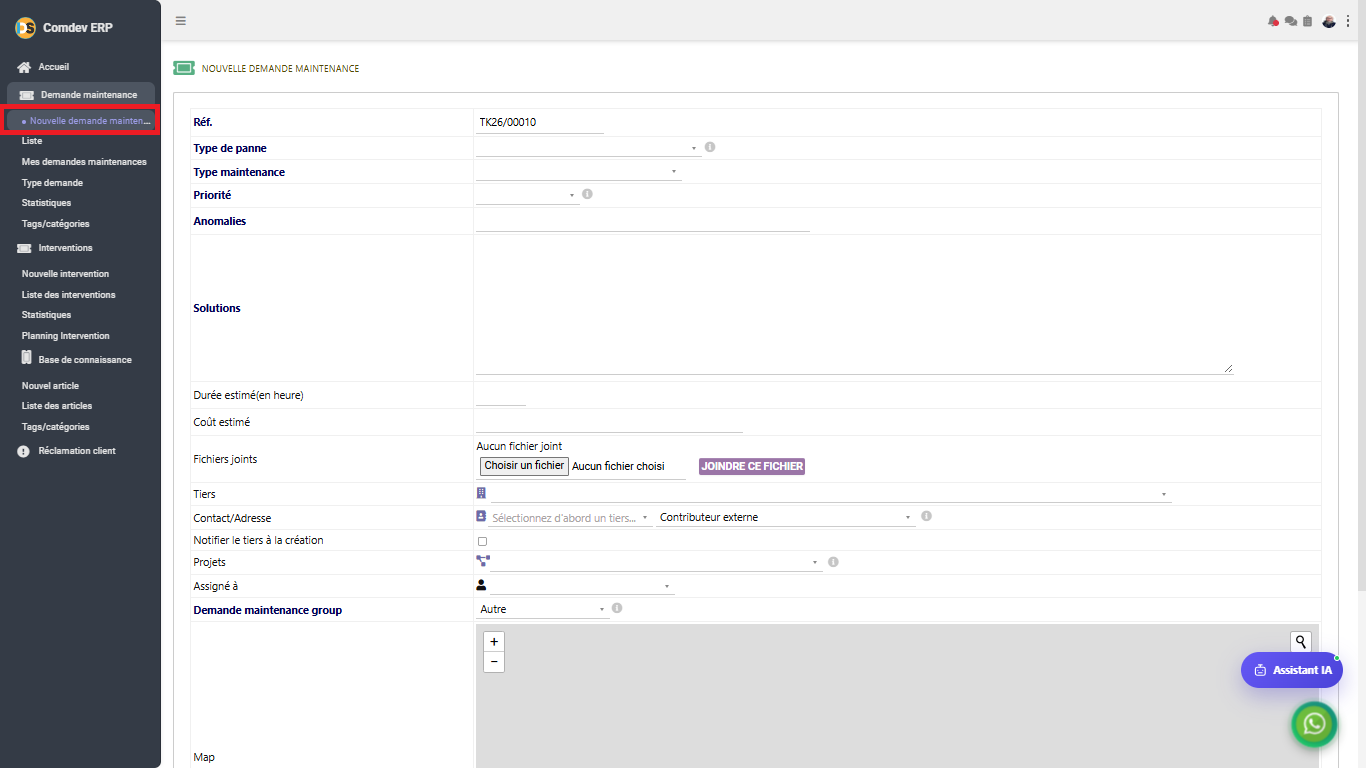This screenshot has height=768, width=1366.
Task: Enable Notifier le tiers à la création checkbox
Action: tap(482, 541)
